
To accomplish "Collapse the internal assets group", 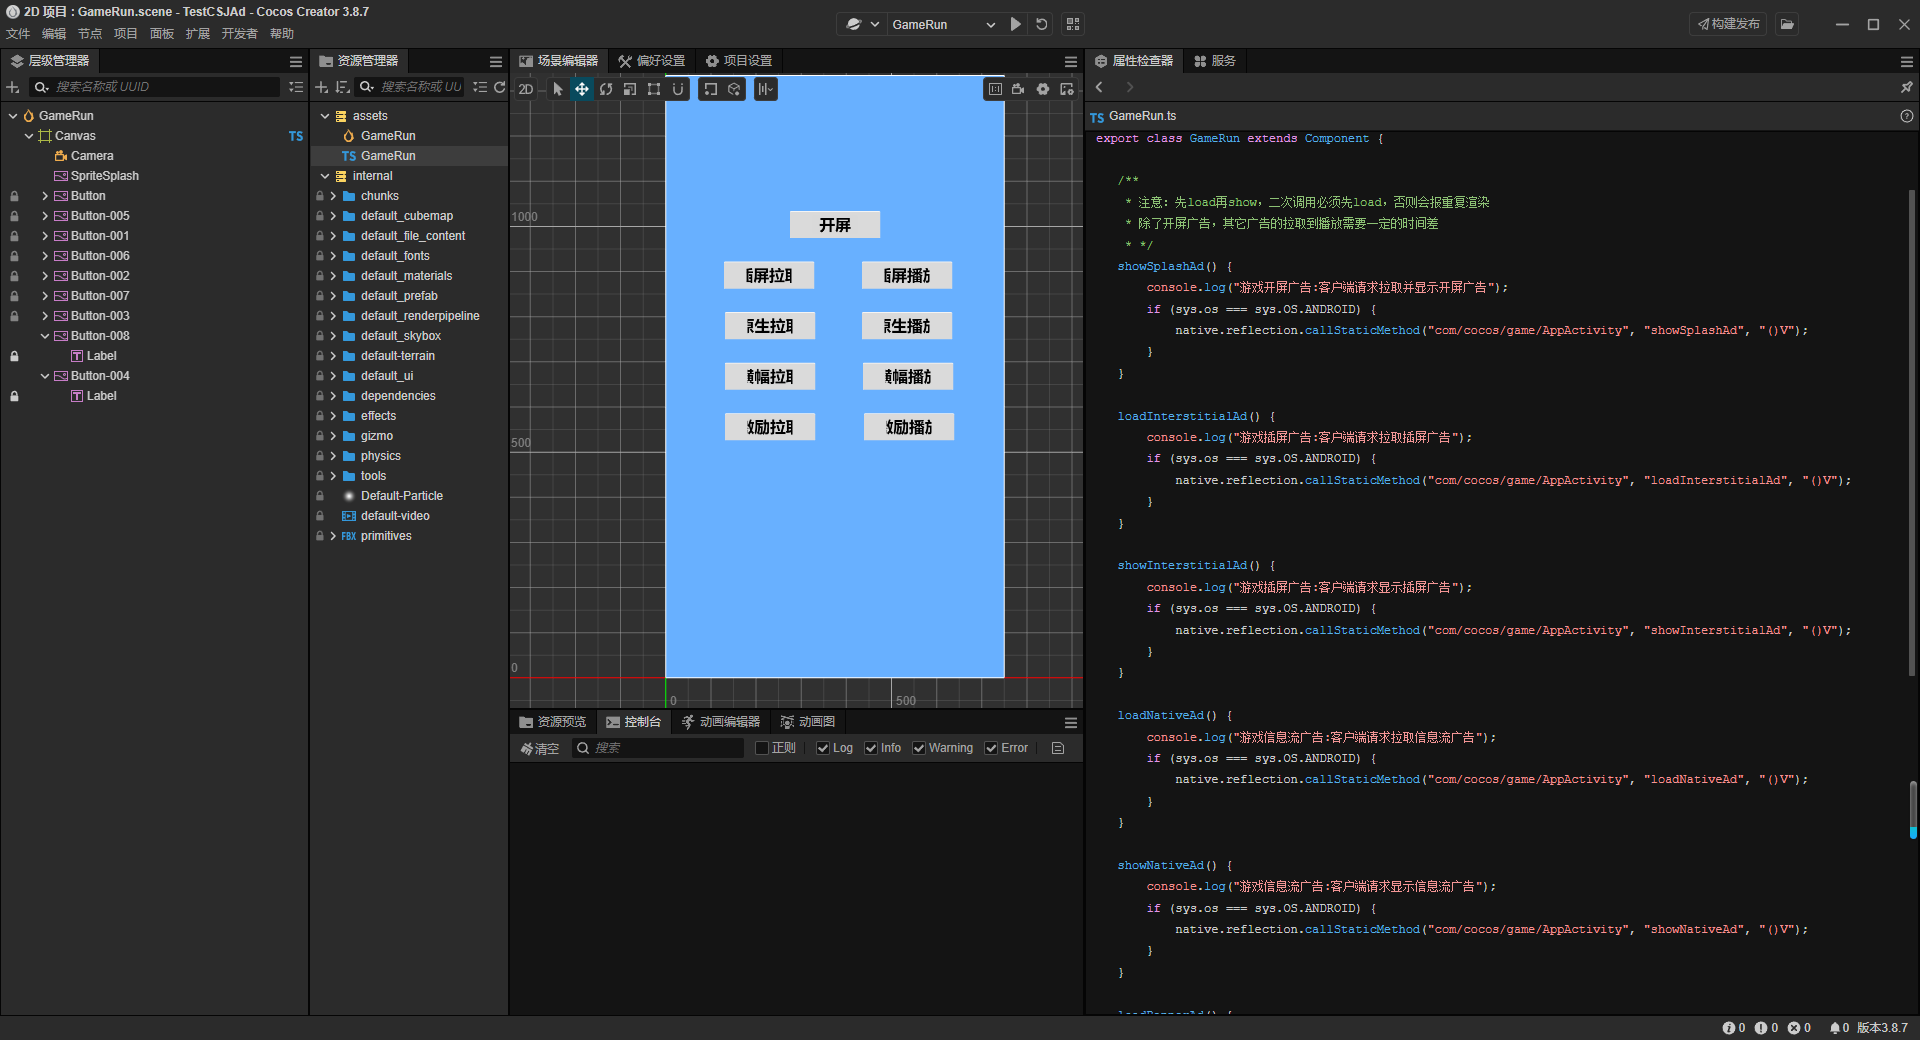I will (x=325, y=176).
